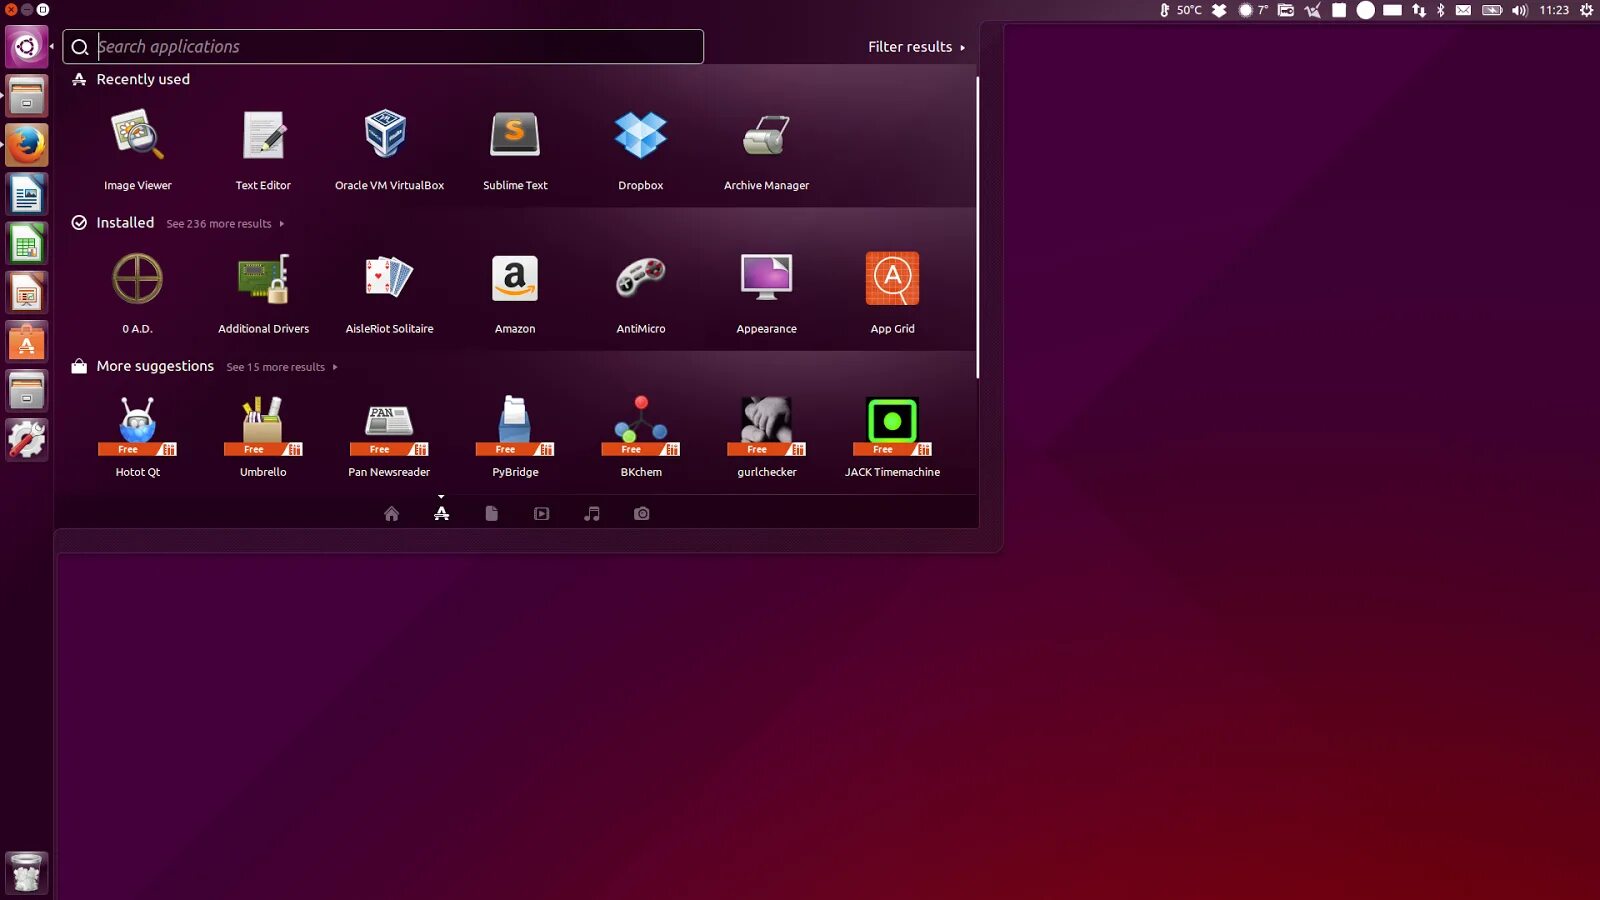Screen dimensions: 1600x900
Task: Open the network connections indicator
Action: pos(1419,10)
